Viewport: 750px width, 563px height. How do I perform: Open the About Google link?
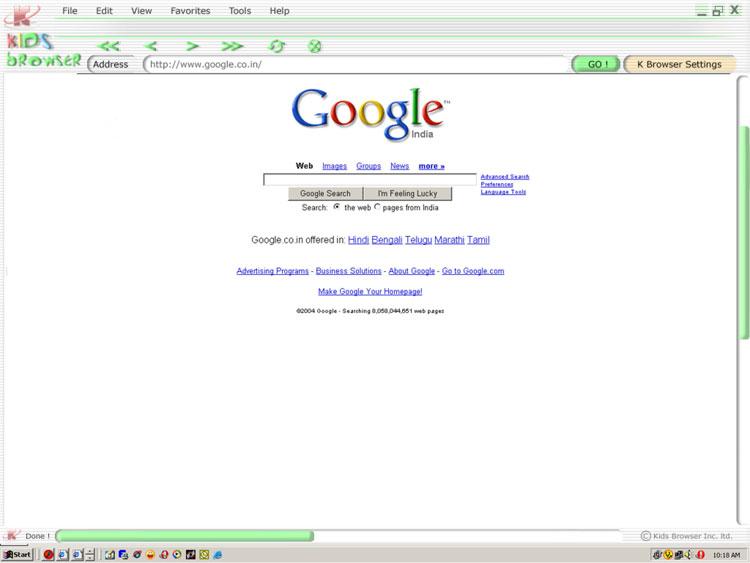[412, 271]
